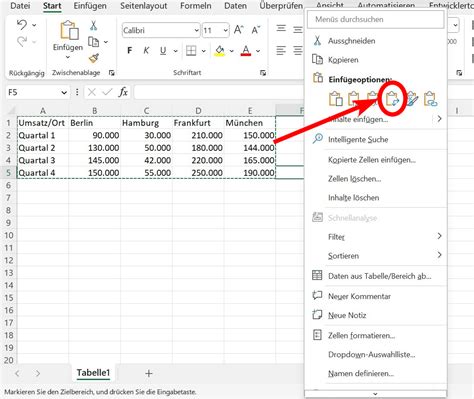474x399 pixels.
Task: Open the font size 11 dropdown
Action: coord(226,31)
